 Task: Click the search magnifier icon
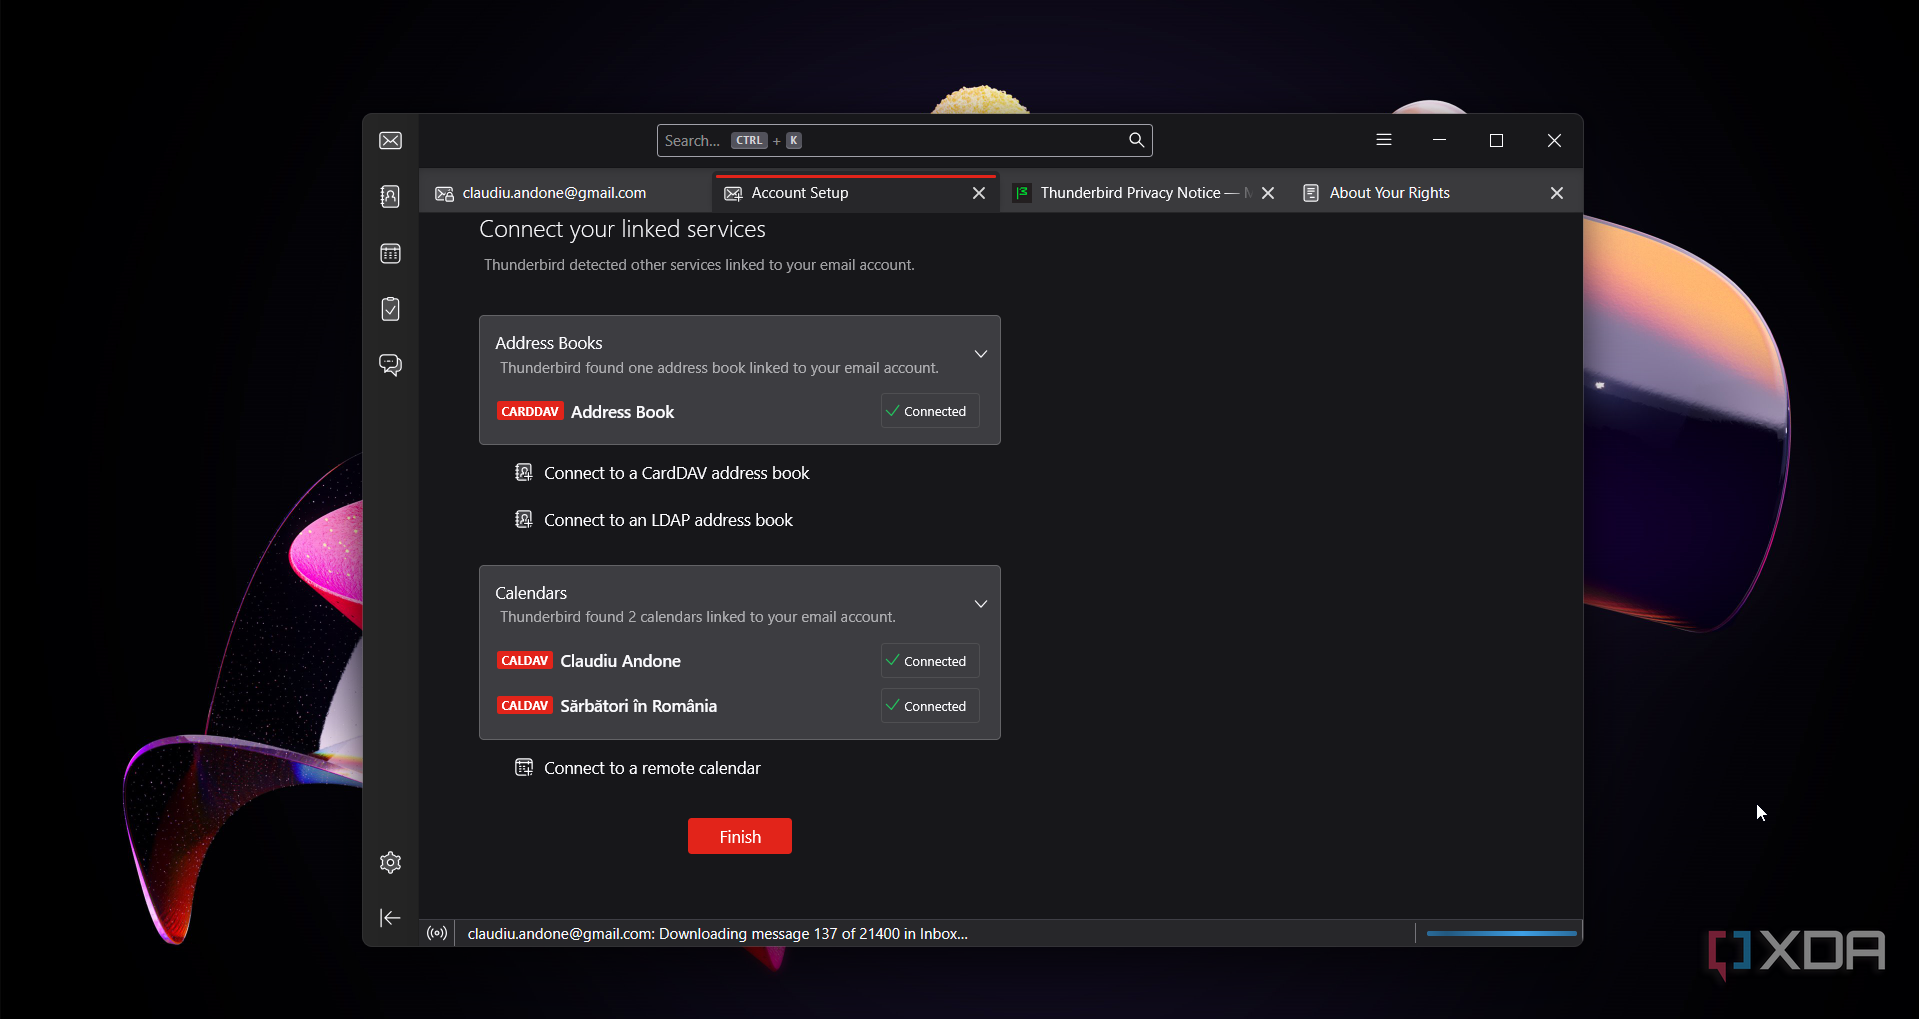pos(1136,140)
